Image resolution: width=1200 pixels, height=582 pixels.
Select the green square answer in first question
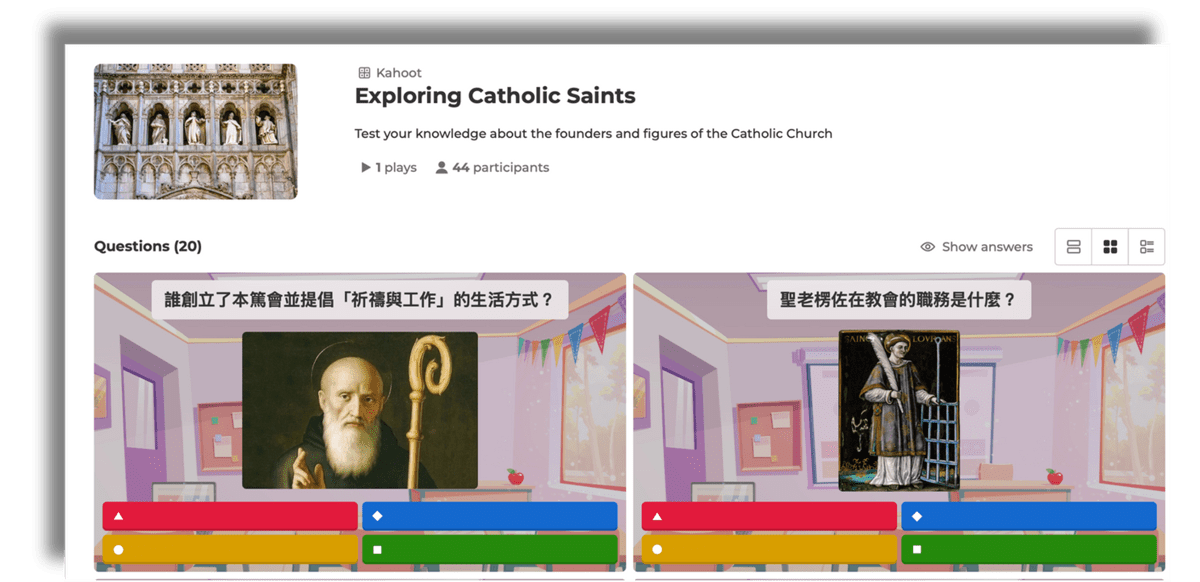click(x=489, y=549)
